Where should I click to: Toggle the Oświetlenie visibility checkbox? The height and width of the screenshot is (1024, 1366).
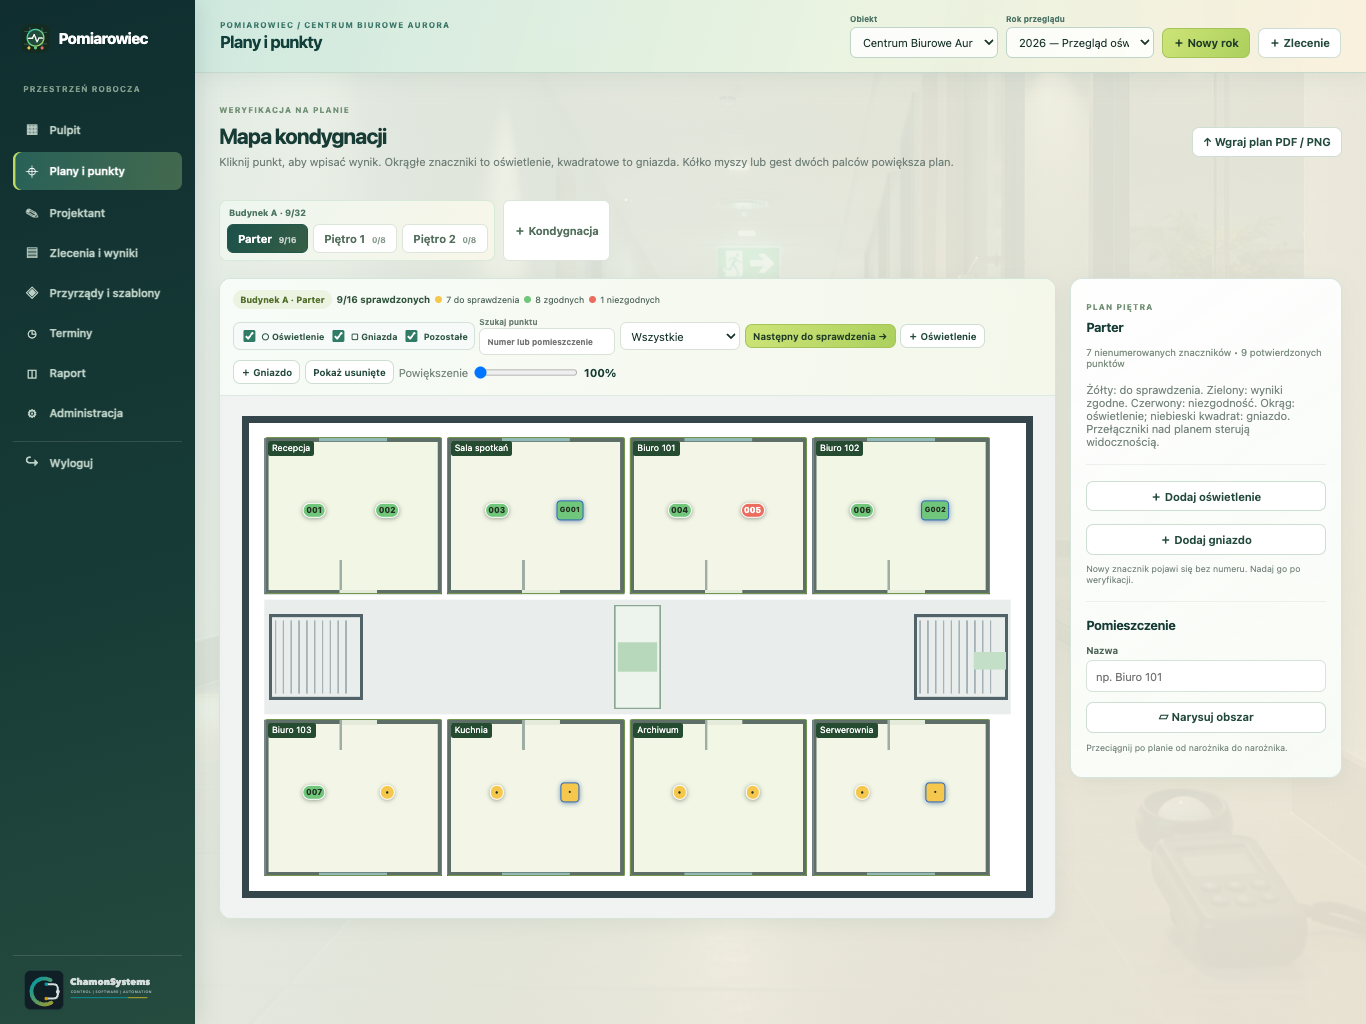[250, 336]
